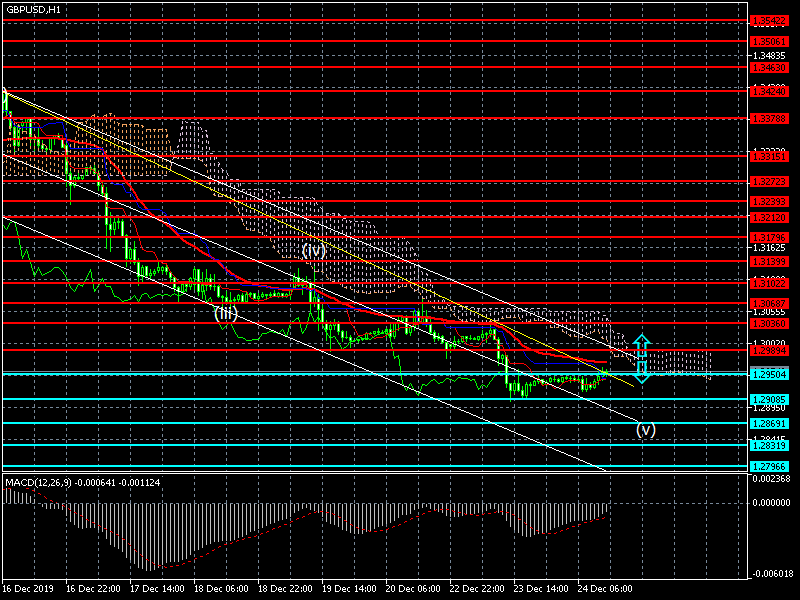The height and width of the screenshot is (600, 800).
Task: Click the 1.29504 cyan price tag
Action: click(769, 374)
